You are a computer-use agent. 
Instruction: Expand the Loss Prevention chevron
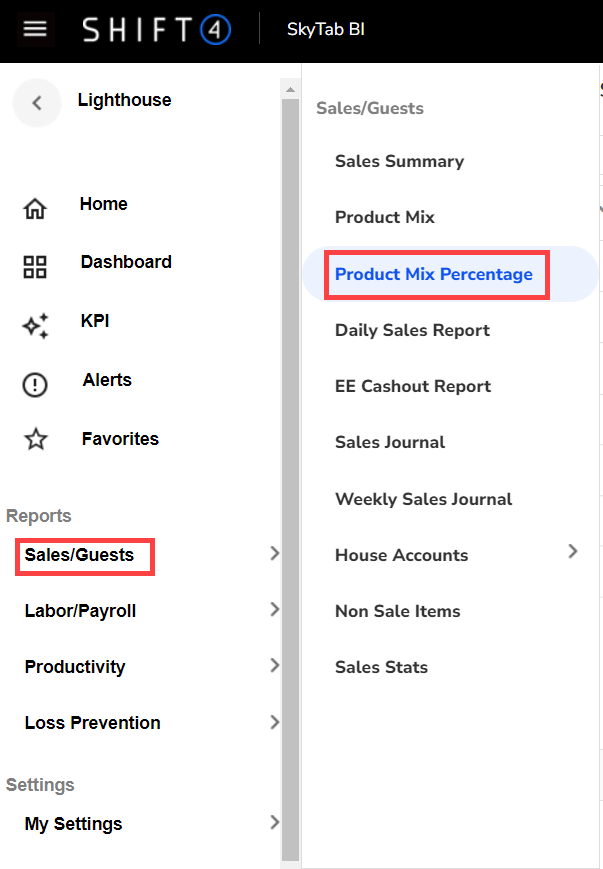(x=274, y=721)
